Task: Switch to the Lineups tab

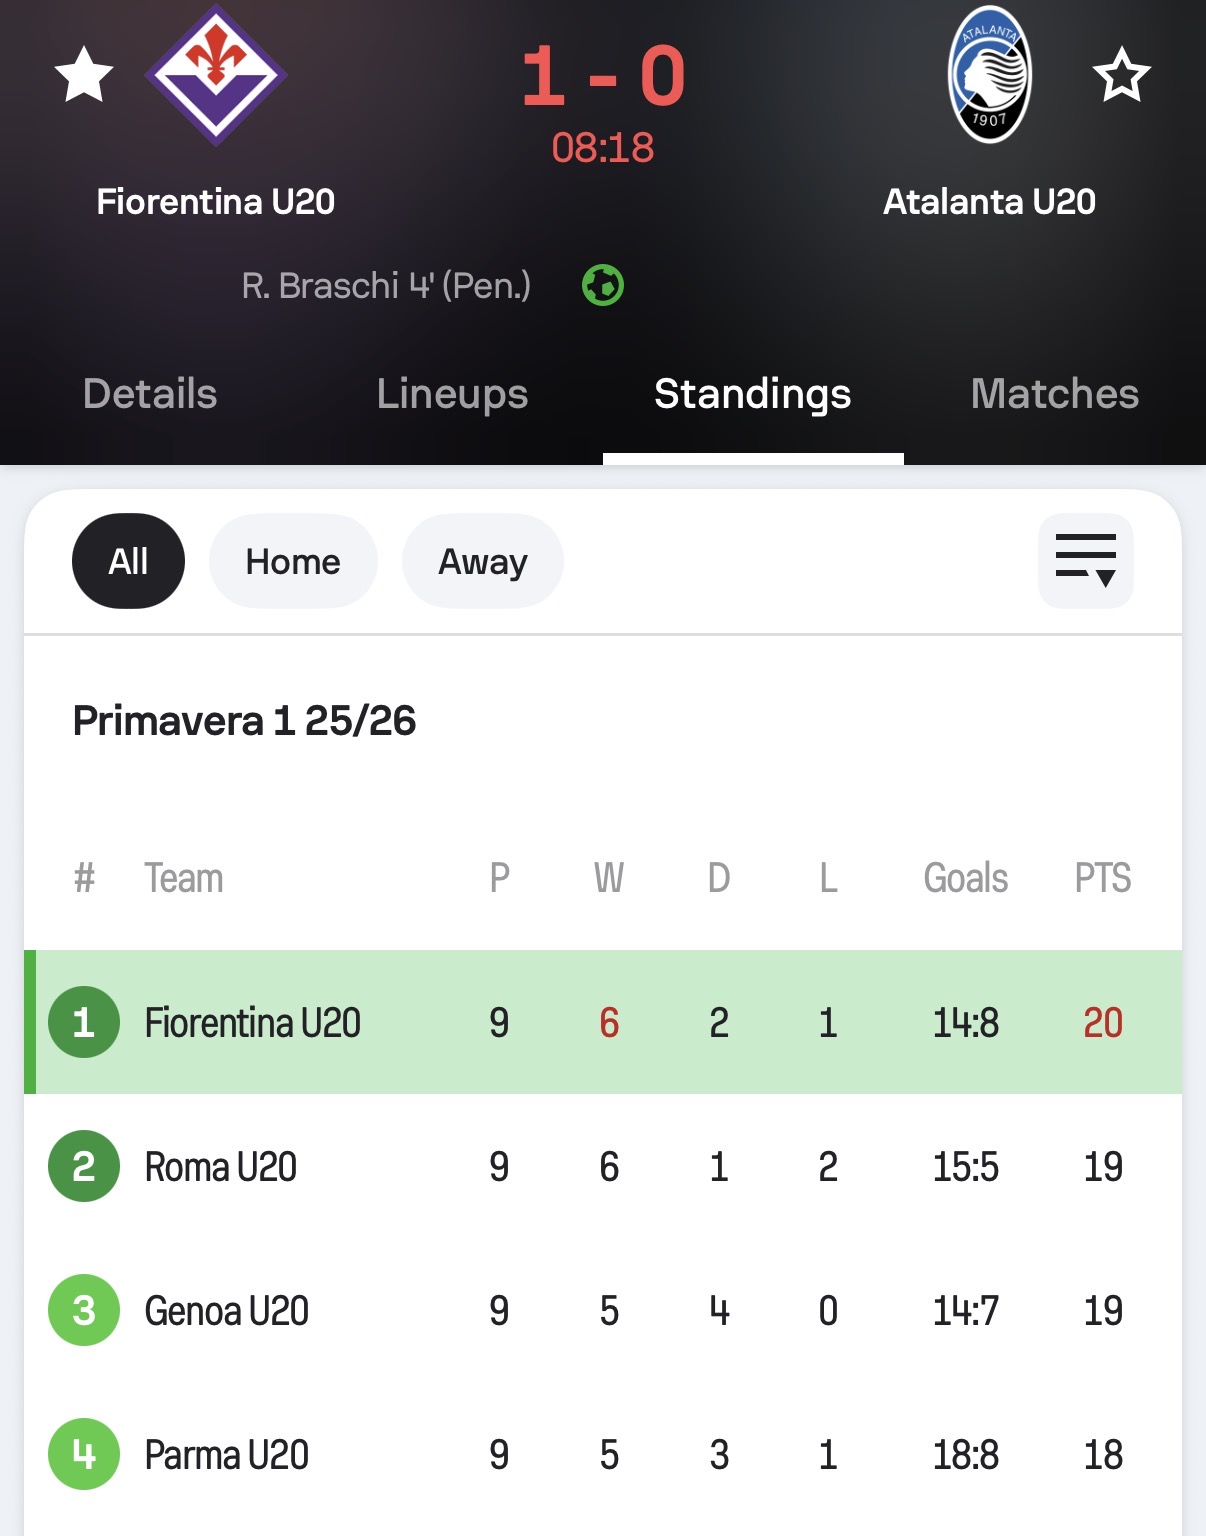Action: (x=452, y=394)
